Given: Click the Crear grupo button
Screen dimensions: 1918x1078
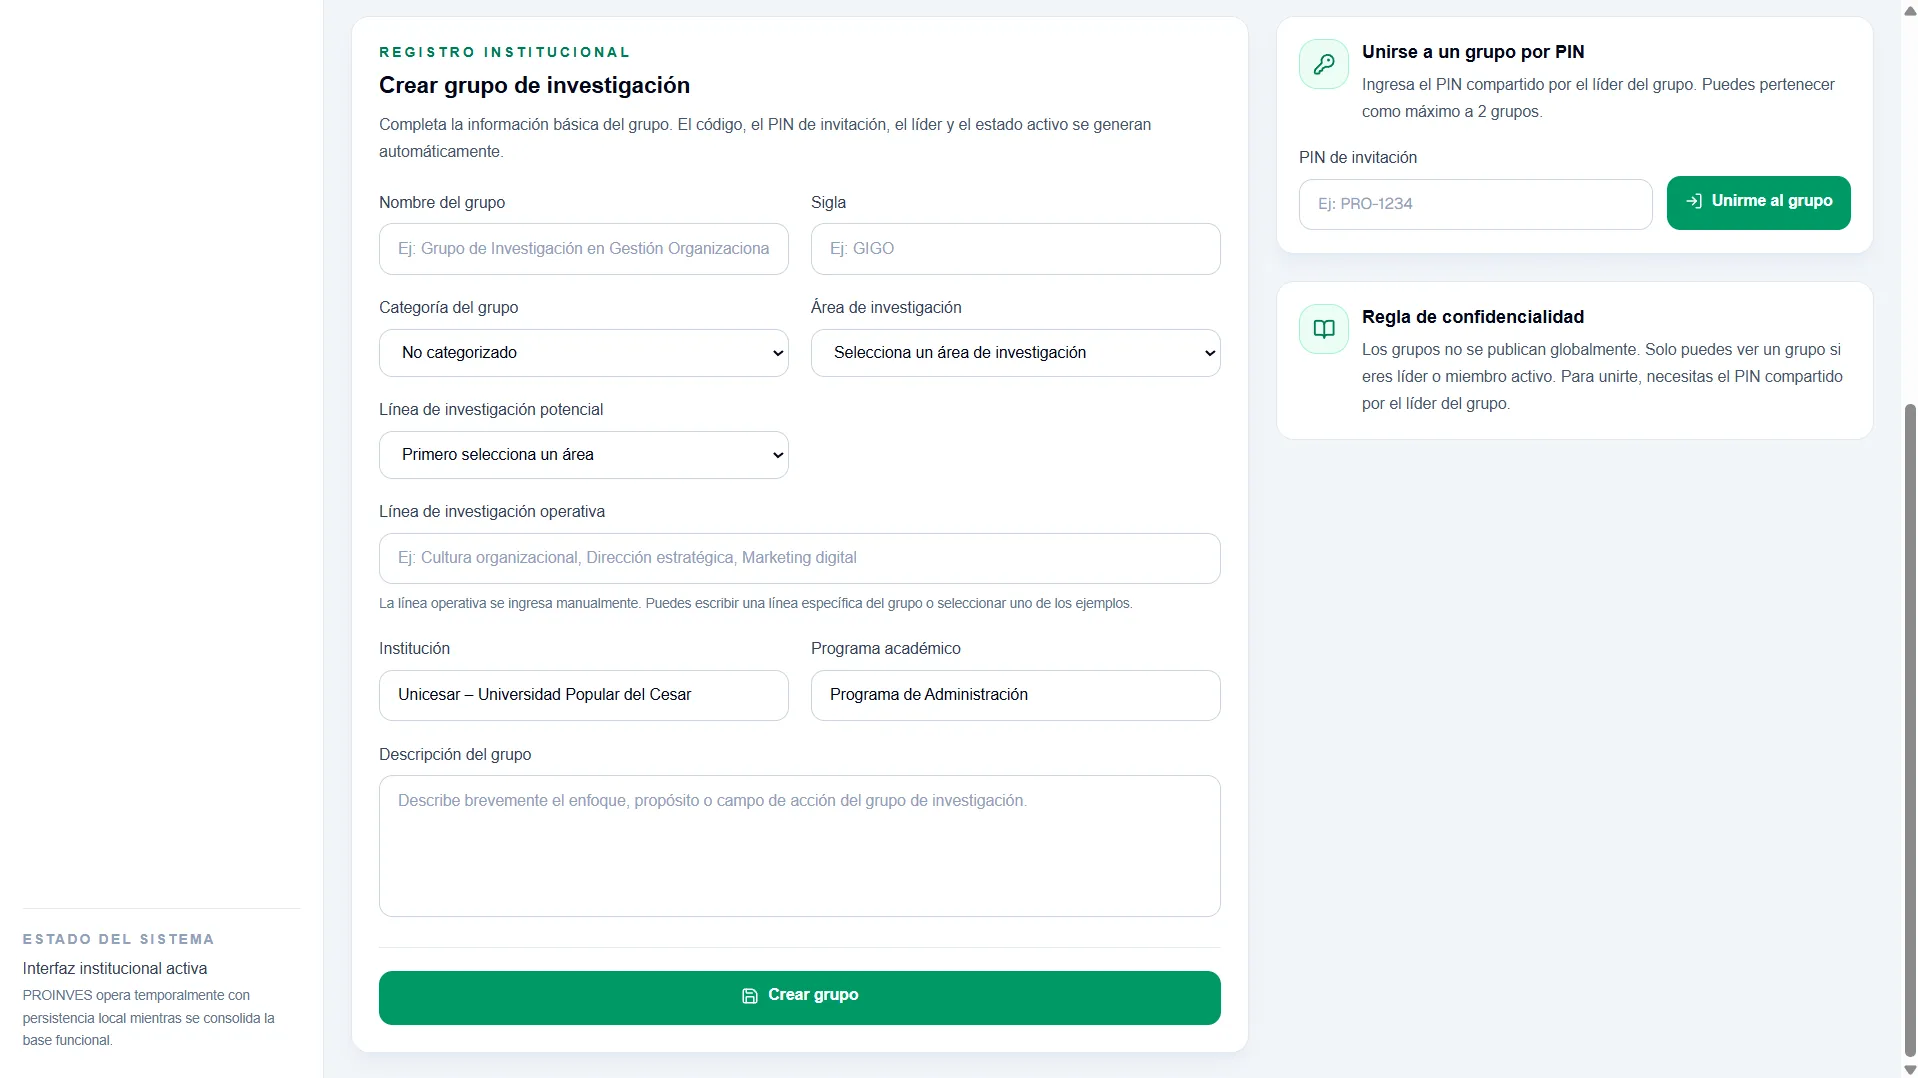Looking at the screenshot, I should [x=800, y=998].
